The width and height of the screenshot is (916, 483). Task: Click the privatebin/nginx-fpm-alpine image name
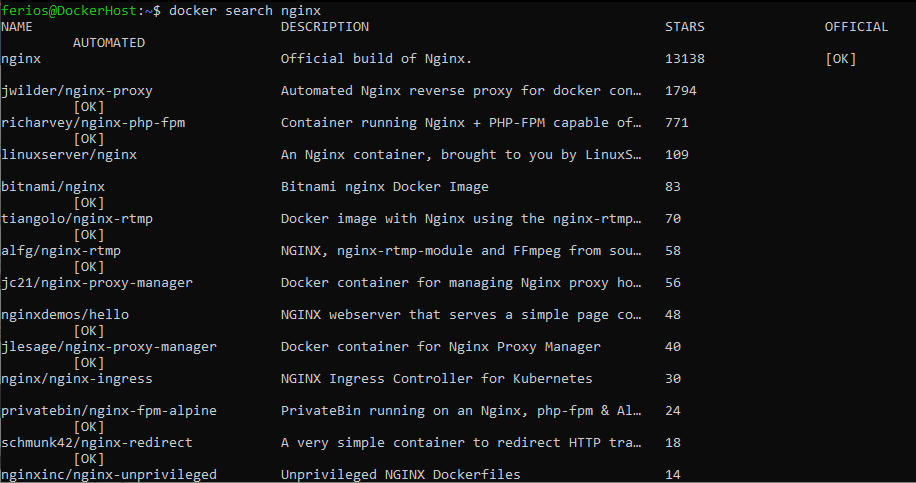109,411
